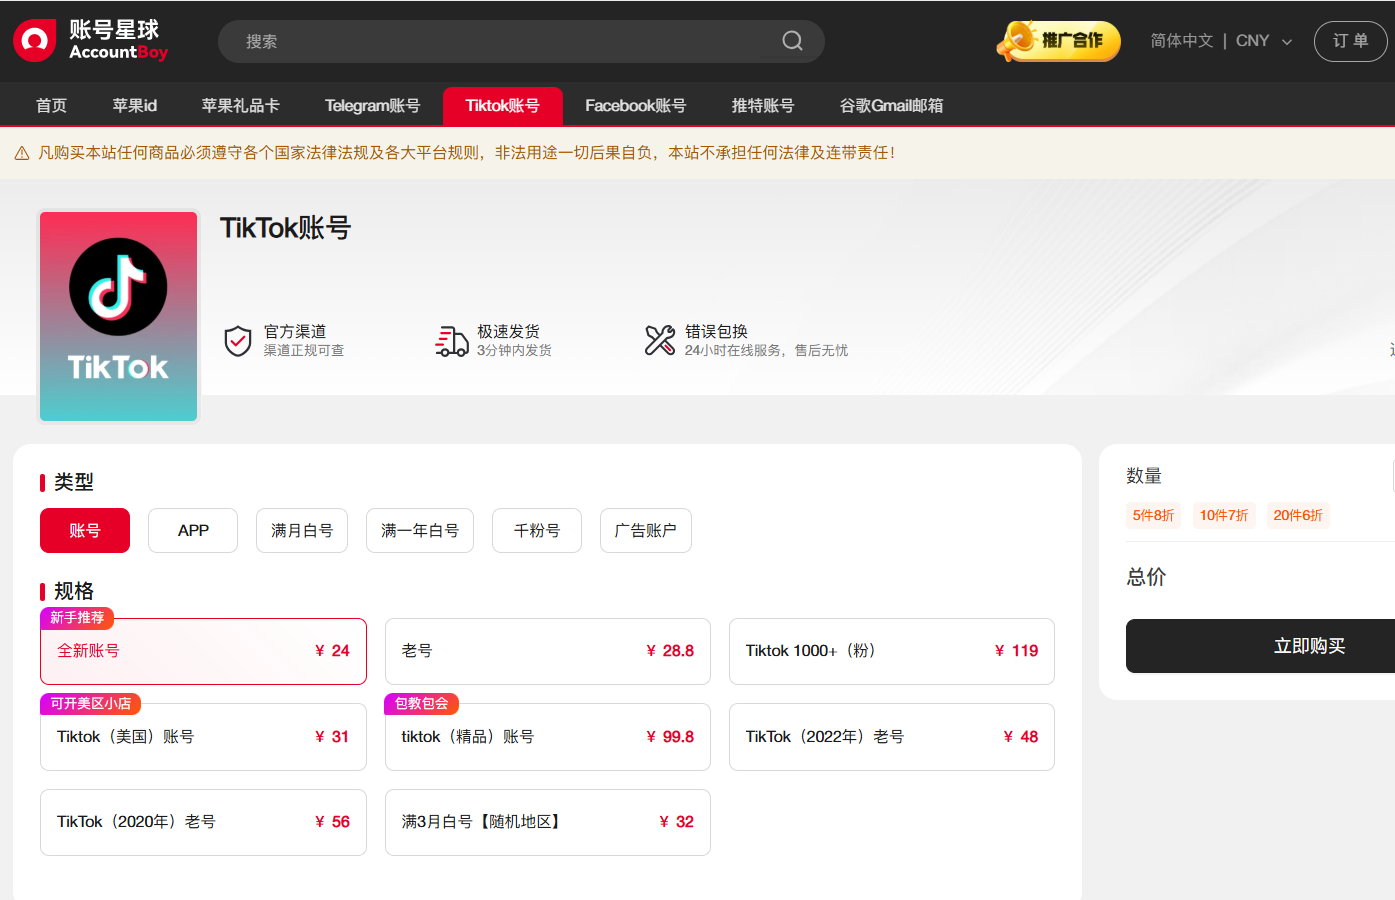The image size is (1395, 900).
Task: Select the 广告账户 type option
Action: [646, 530]
